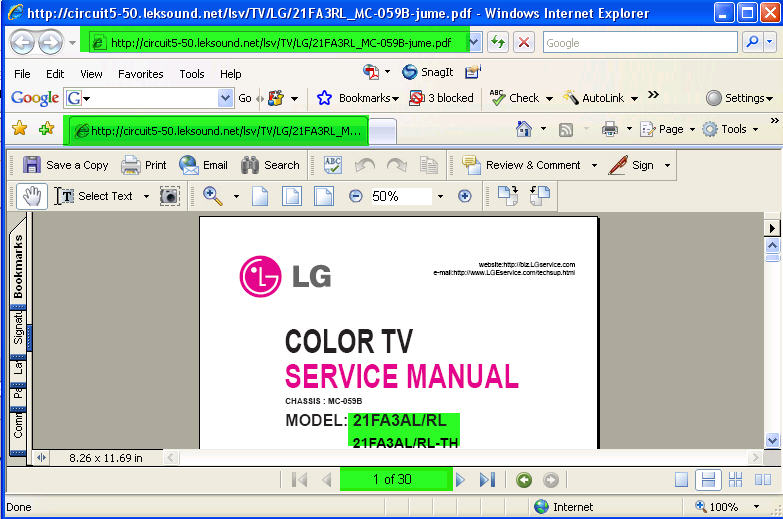
Task: Switch to Facing pages layout
Action: tap(763, 480)
